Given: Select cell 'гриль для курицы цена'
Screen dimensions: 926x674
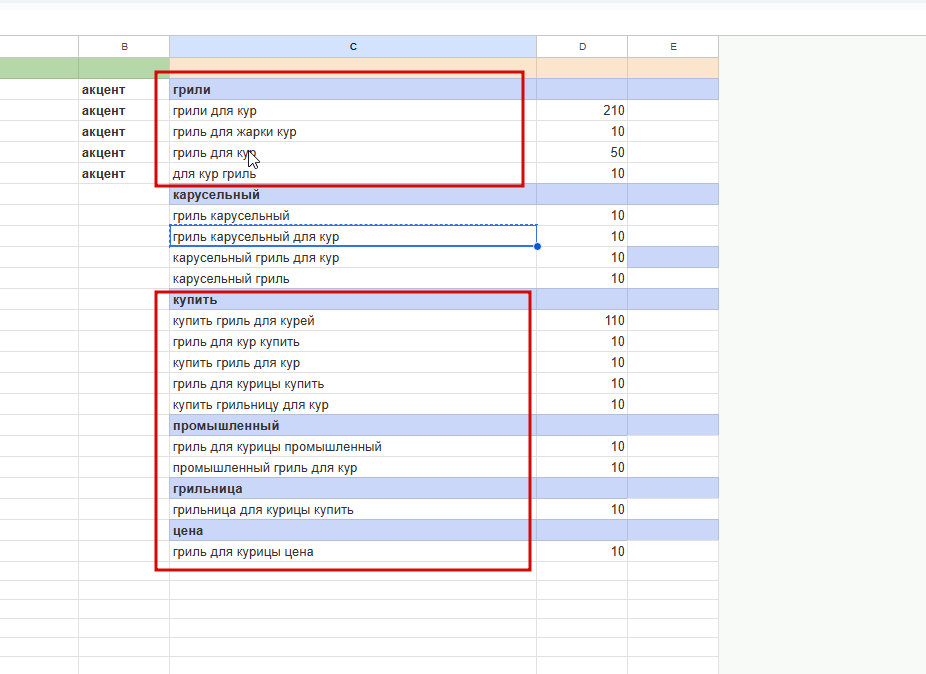Looking at the screenshot, I should pos(353,552).
